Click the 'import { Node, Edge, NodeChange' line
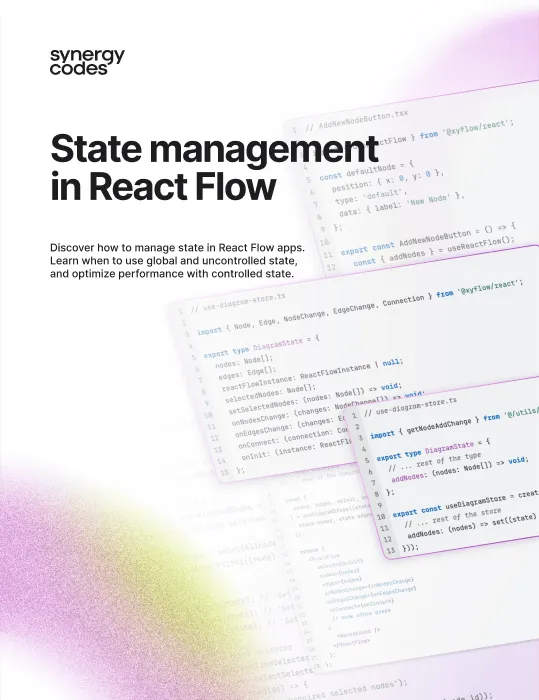This screenshot has width=539, height=700. pos(359,307)
